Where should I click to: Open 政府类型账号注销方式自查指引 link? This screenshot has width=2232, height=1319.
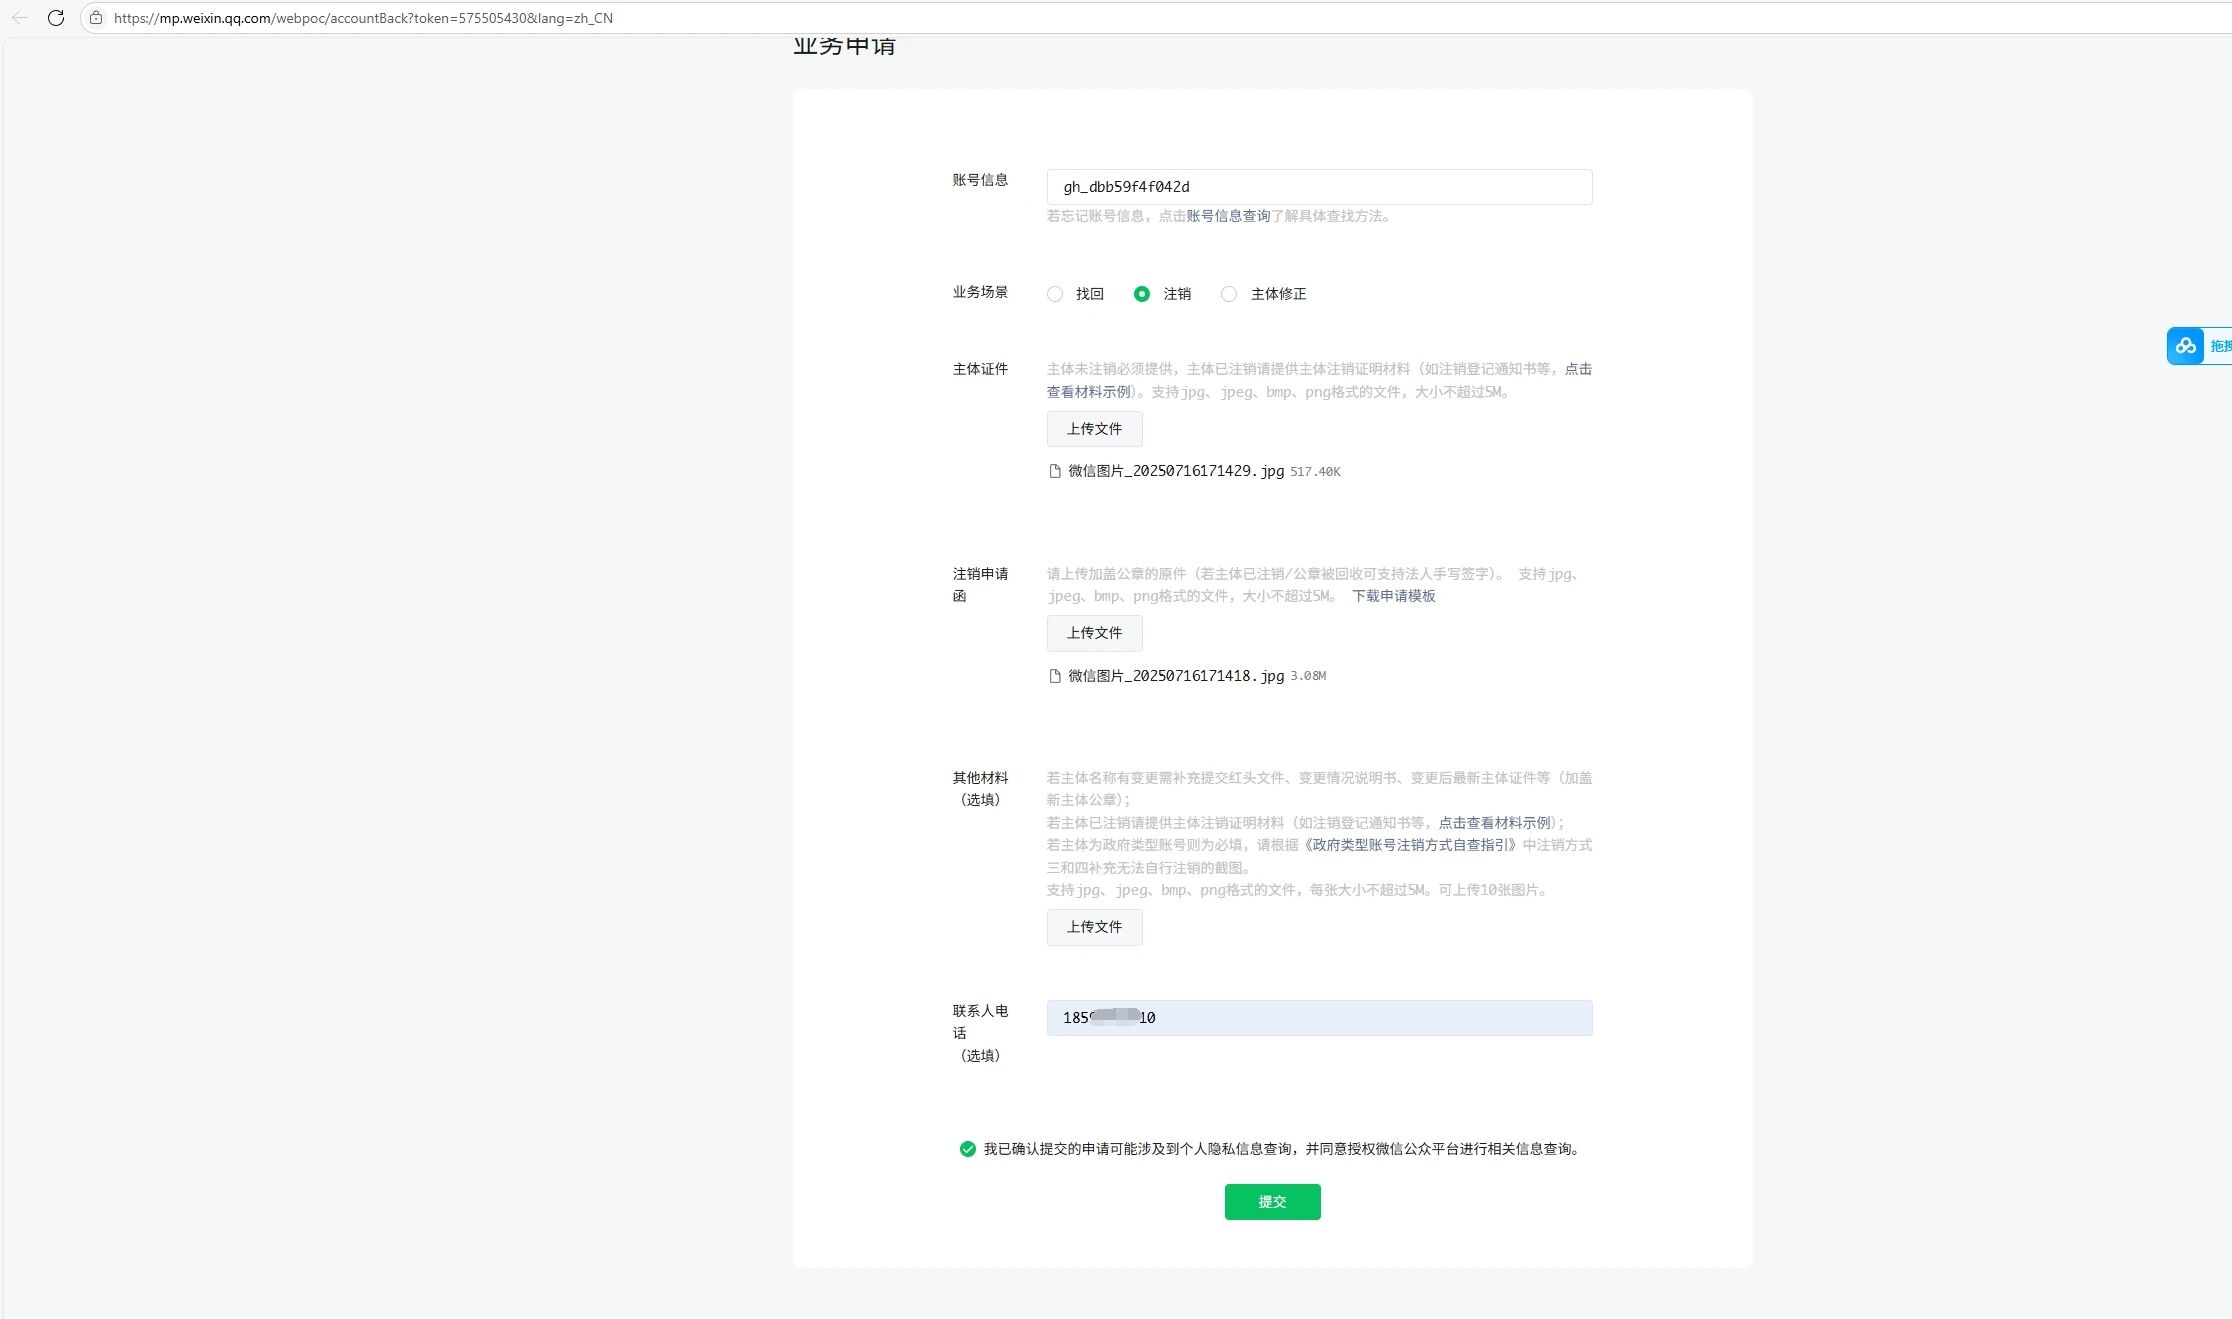1411,845
